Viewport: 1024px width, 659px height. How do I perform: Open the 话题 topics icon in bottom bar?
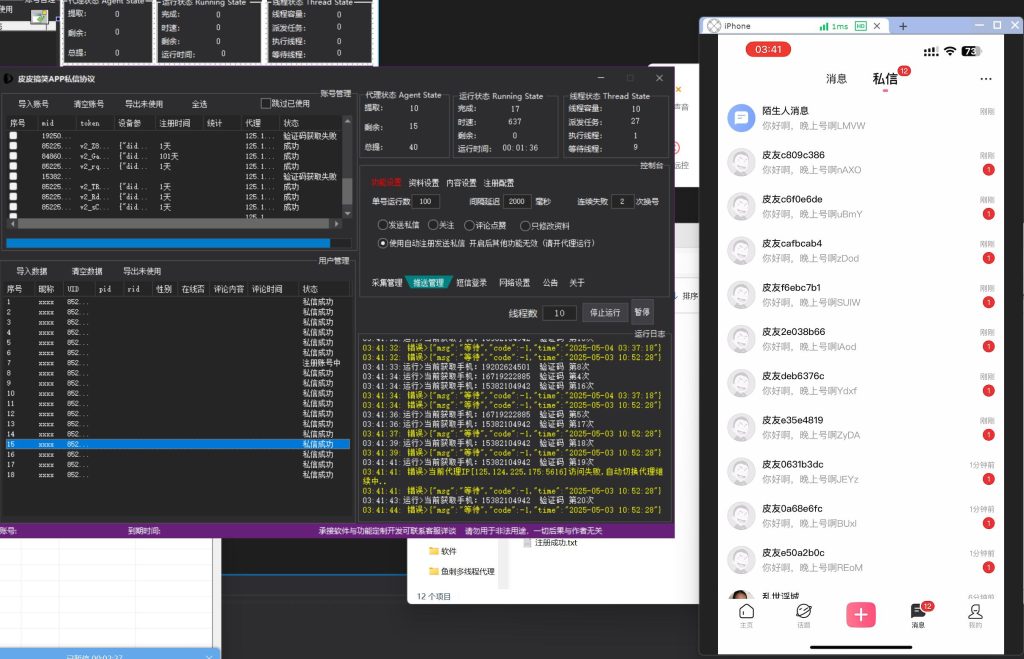pyautogui.click(x=803, y=613)
